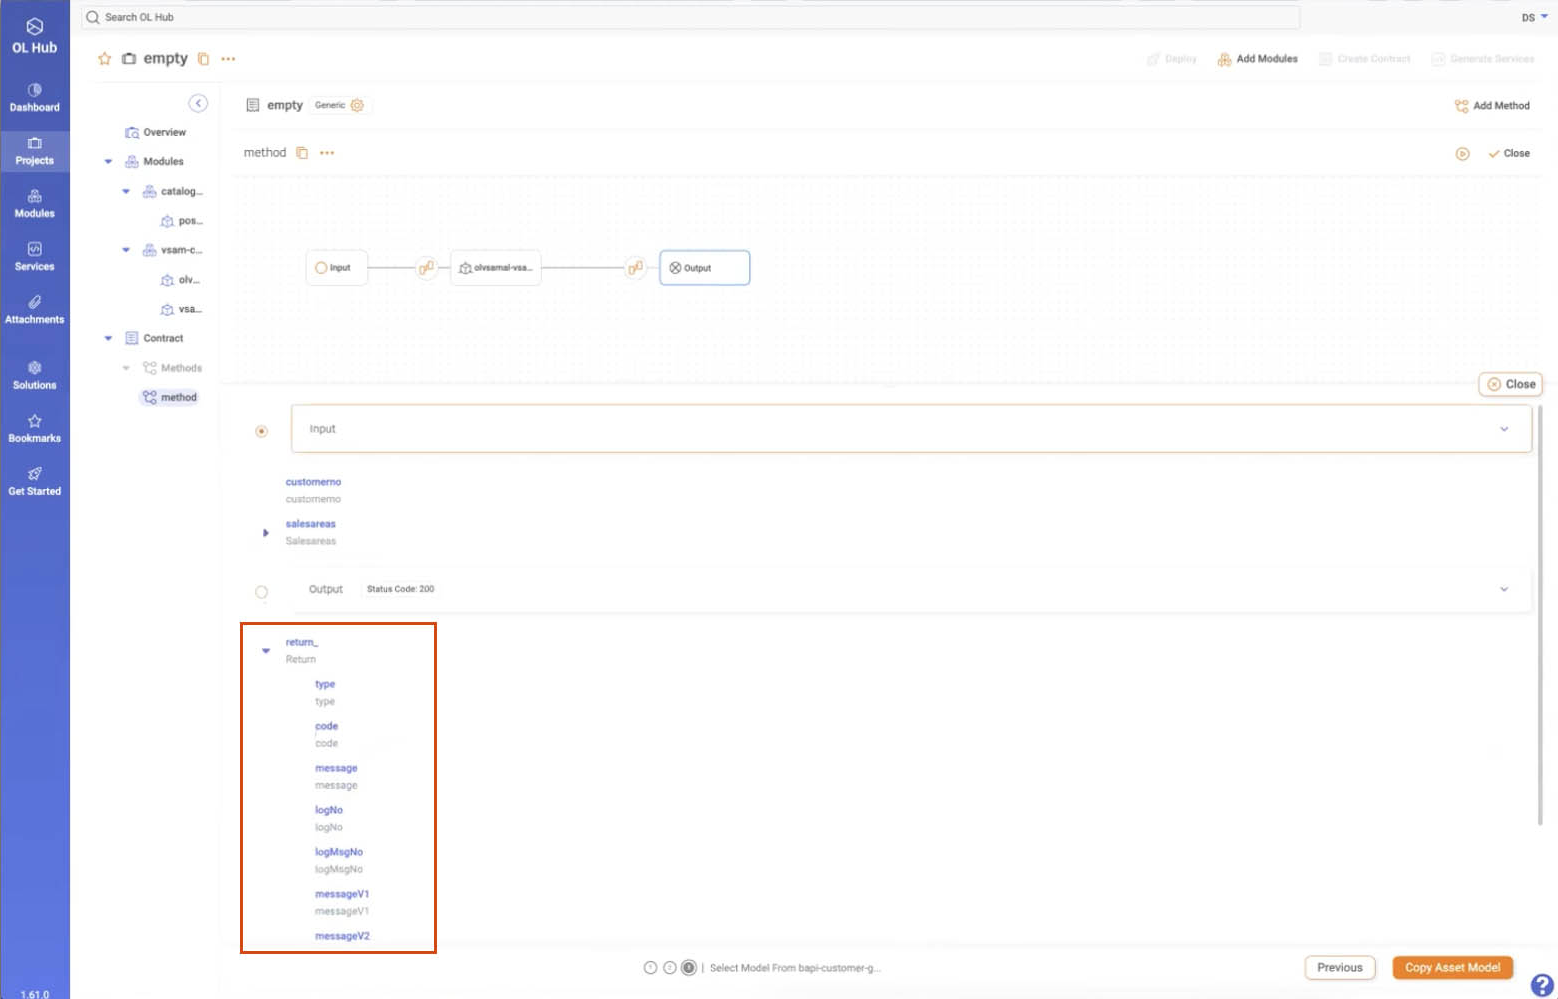
Task: Collapse the vsam-c module node
Action: [126, 250]
